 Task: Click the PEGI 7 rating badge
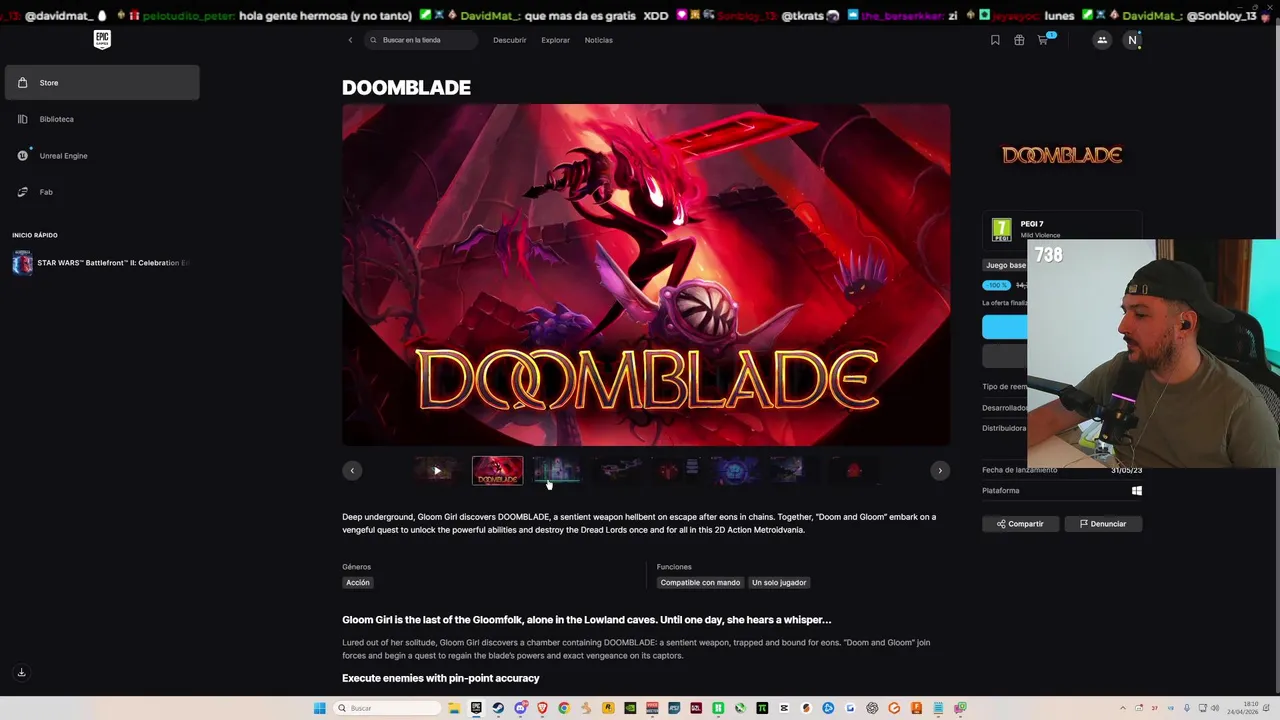click(x=1001, y=230)
